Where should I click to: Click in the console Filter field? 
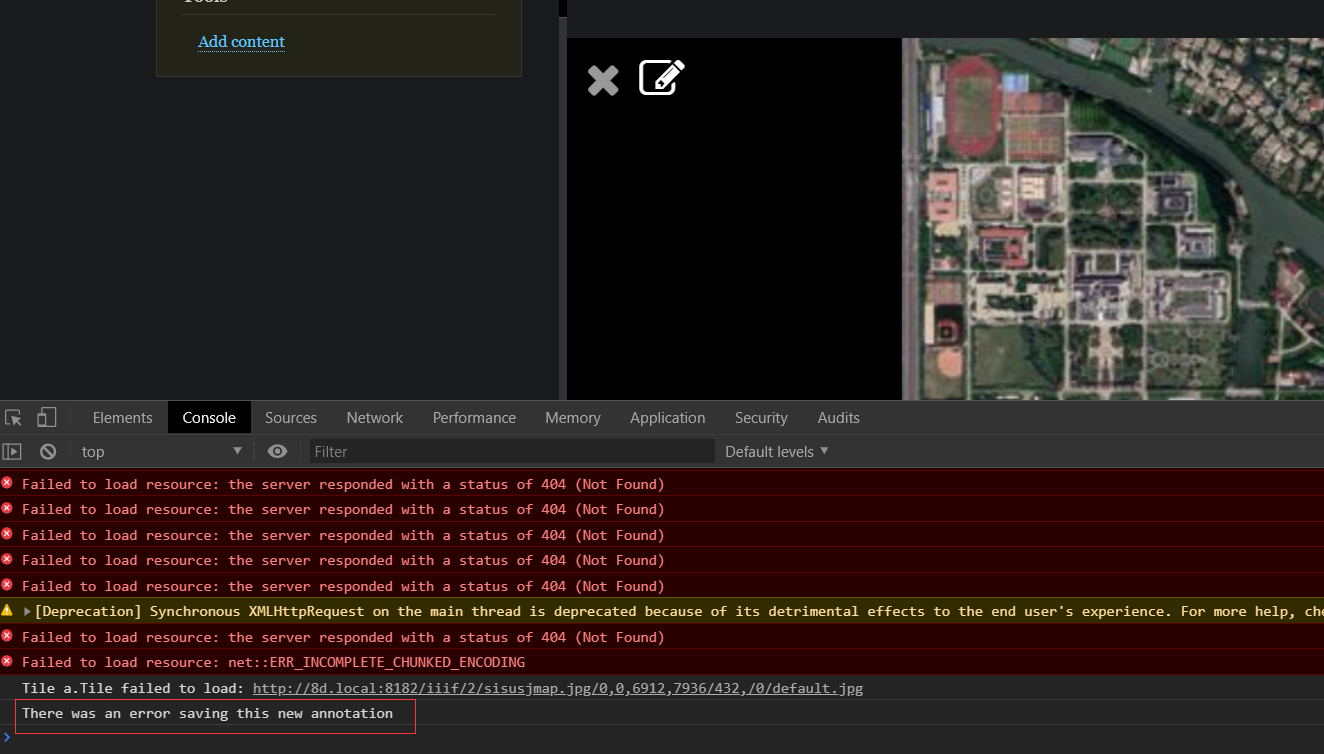click(x=512, y=452)
